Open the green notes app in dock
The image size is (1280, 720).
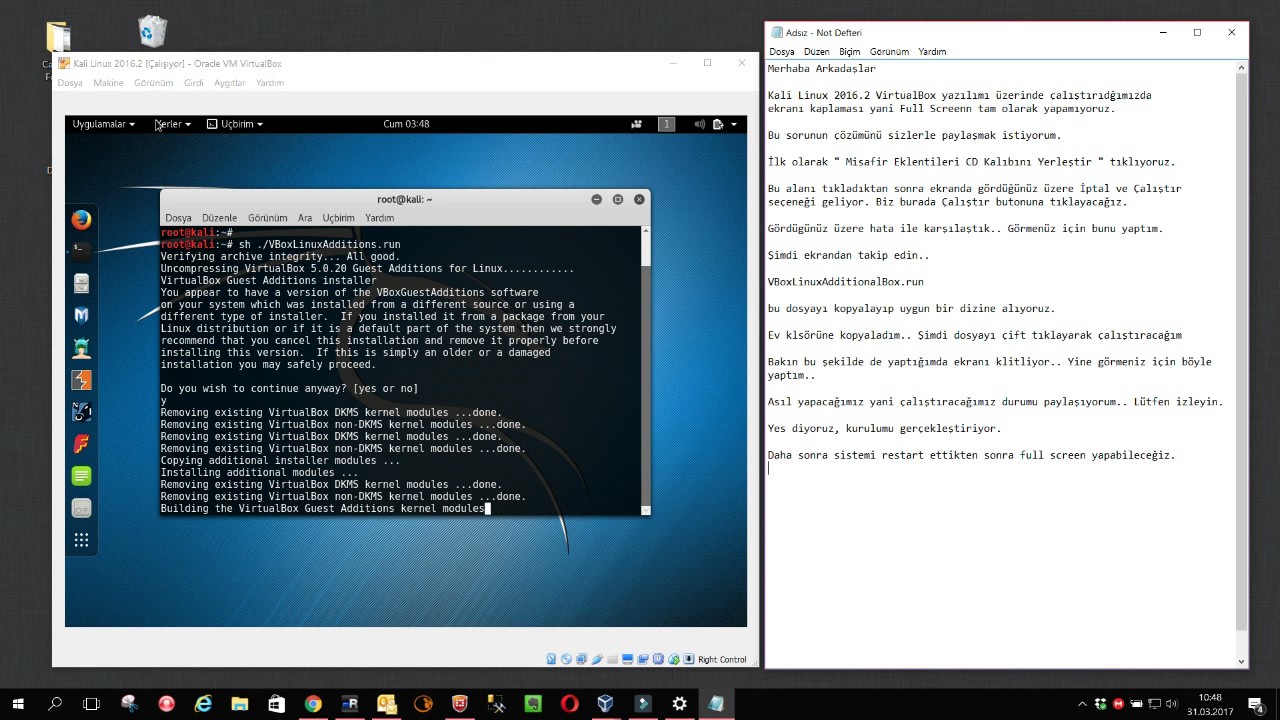coord(82,475)
